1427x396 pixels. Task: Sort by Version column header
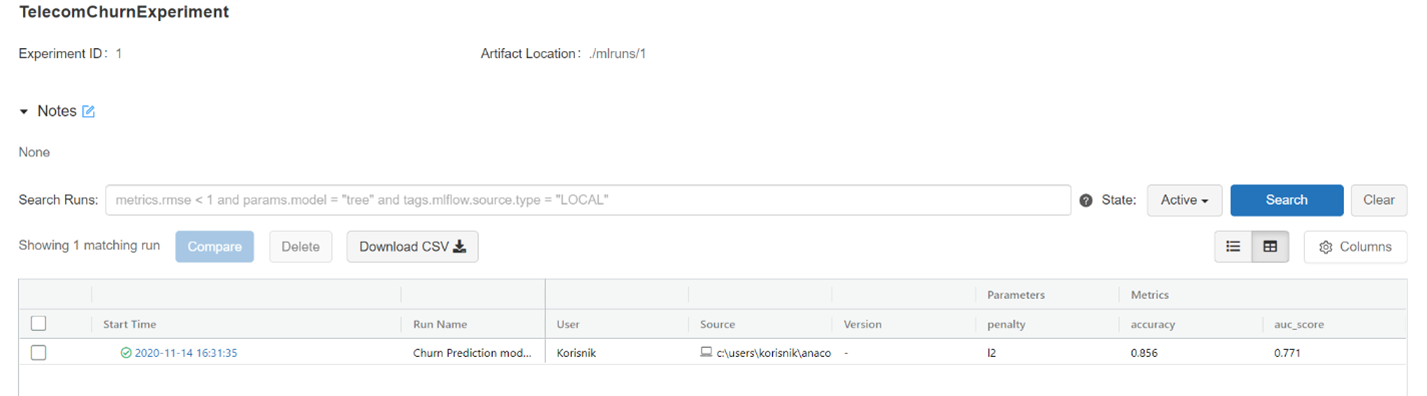click(863, 325)
